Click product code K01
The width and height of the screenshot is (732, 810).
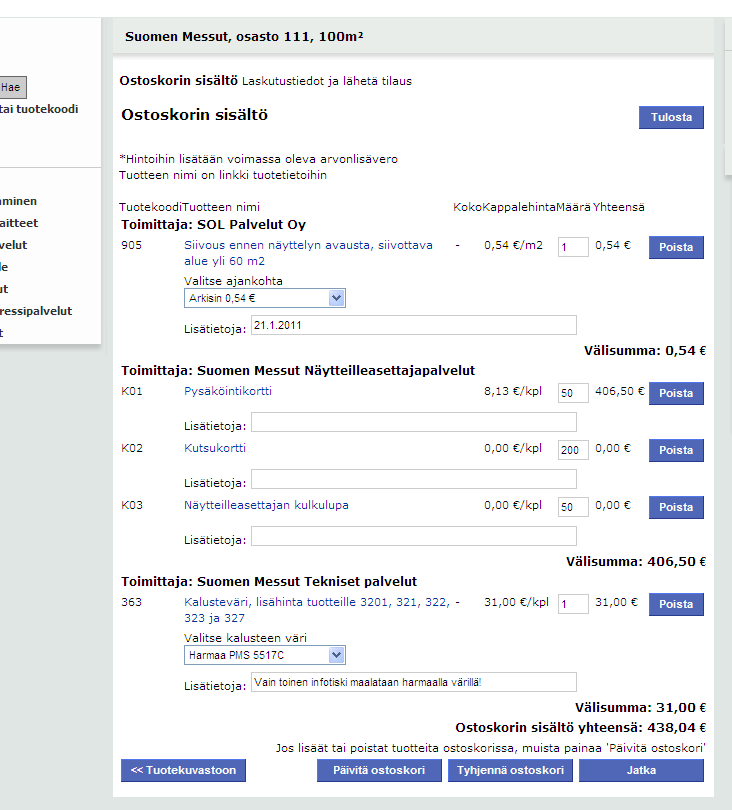[132, 391]
